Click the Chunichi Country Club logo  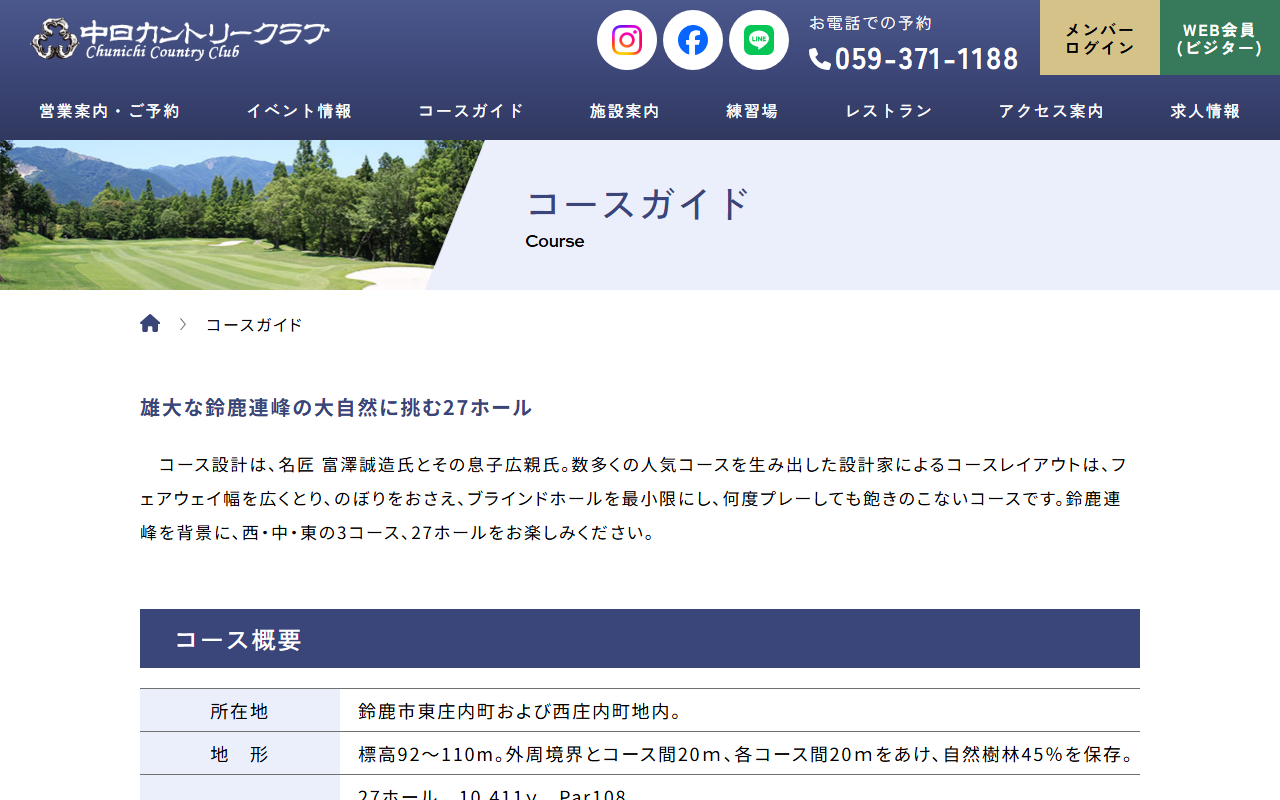point(180,40)
